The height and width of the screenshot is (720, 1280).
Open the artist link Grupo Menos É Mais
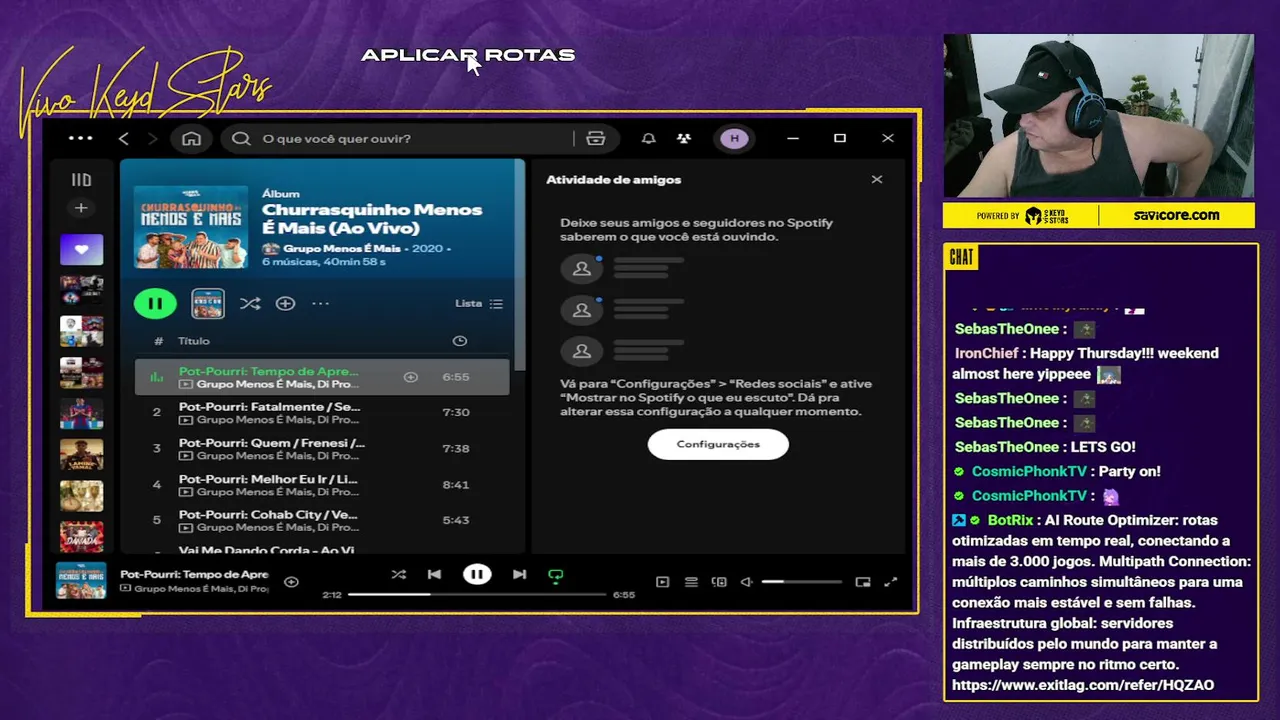(341, 248)
